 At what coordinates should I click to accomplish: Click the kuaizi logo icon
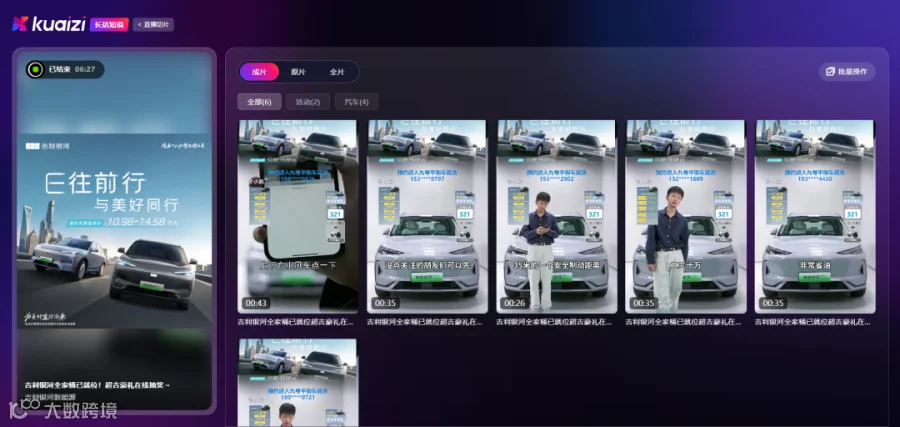pyautogui.click(x=20, y=24)
